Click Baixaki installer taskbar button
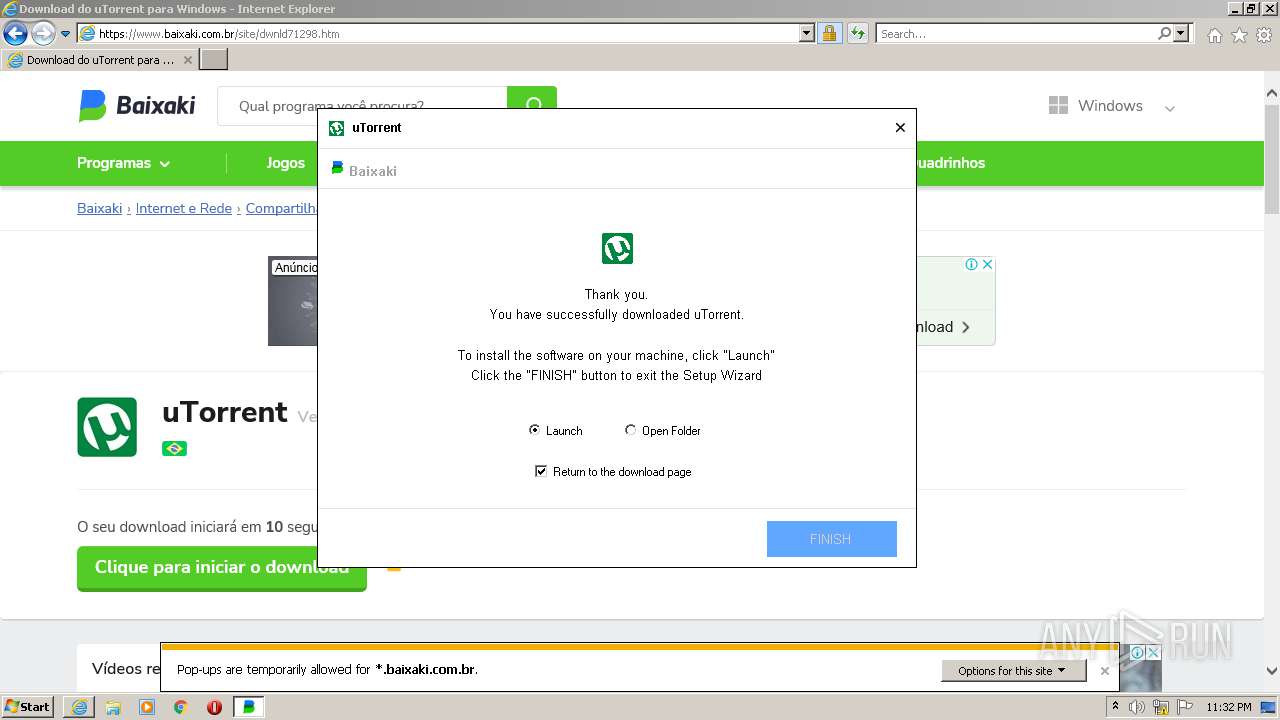The height and width of the screenshot is (720, 1280). point(249,707)
